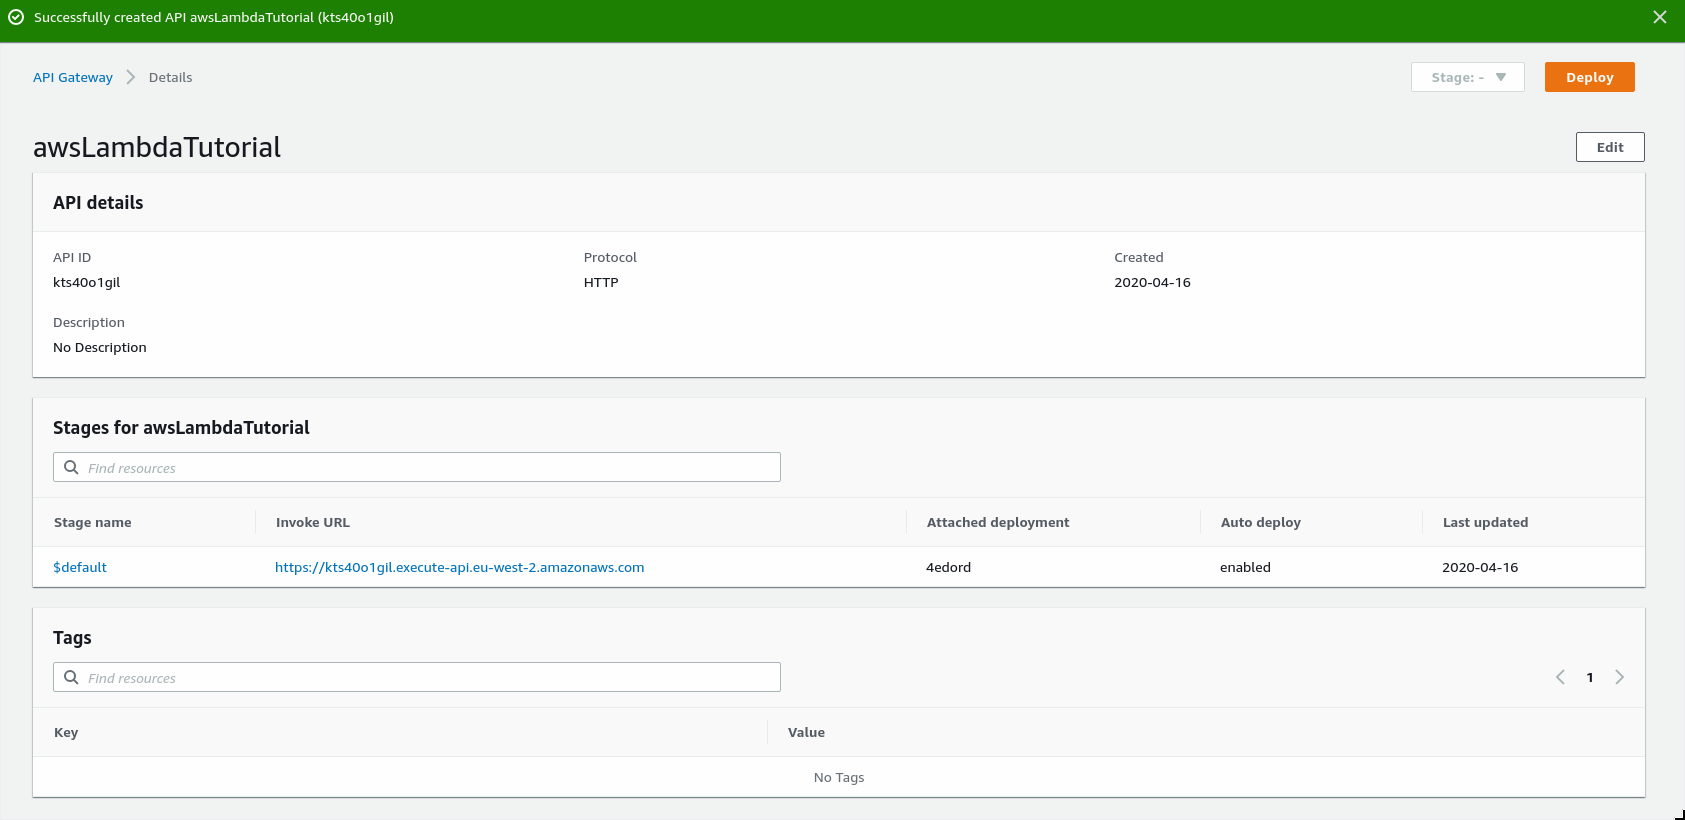Open the Invoke URL execute-api link
Image resolution: width=1685 pixels, height=820 pixels.
pyautogui.click(x=459, y=567)
